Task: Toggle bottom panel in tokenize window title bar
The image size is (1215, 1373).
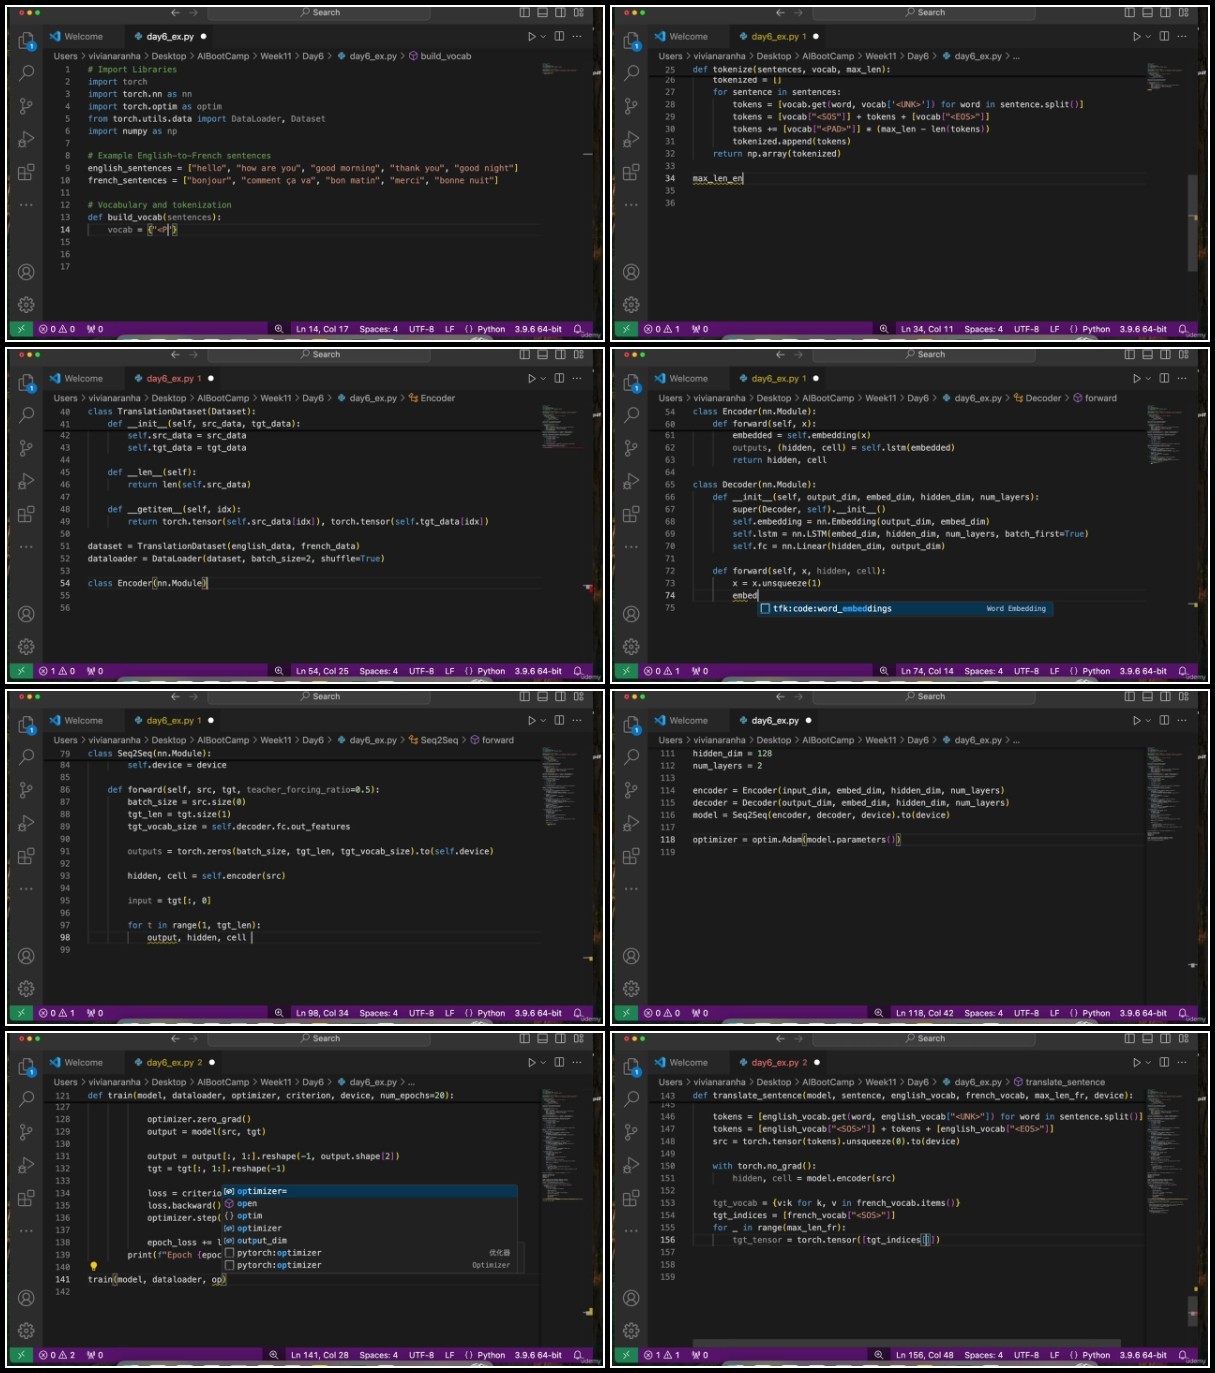Action: click(x=1148, y=13)
